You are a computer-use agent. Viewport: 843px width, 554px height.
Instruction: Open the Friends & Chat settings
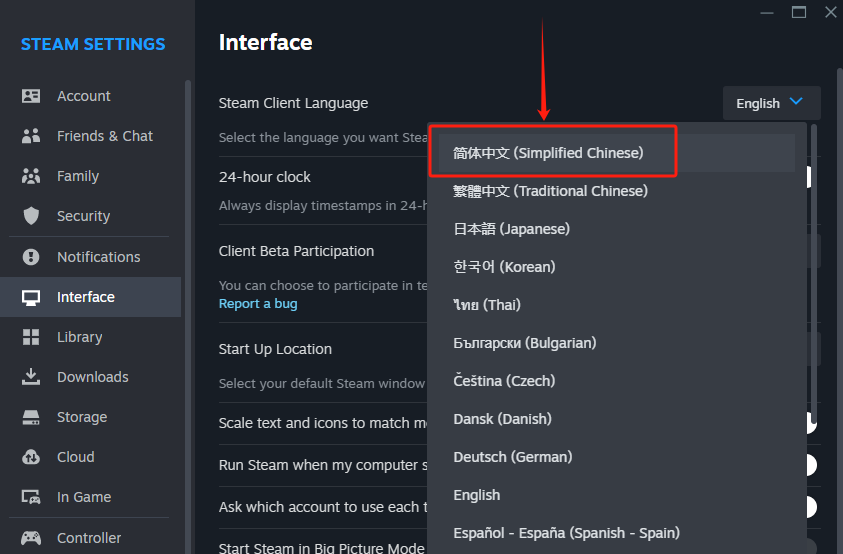point(90,136)
